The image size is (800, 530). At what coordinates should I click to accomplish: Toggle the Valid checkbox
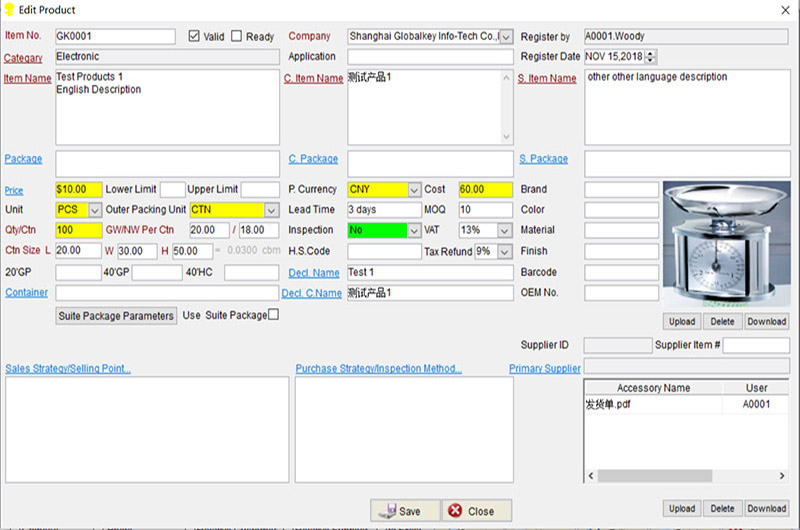(x=195, y=36)
